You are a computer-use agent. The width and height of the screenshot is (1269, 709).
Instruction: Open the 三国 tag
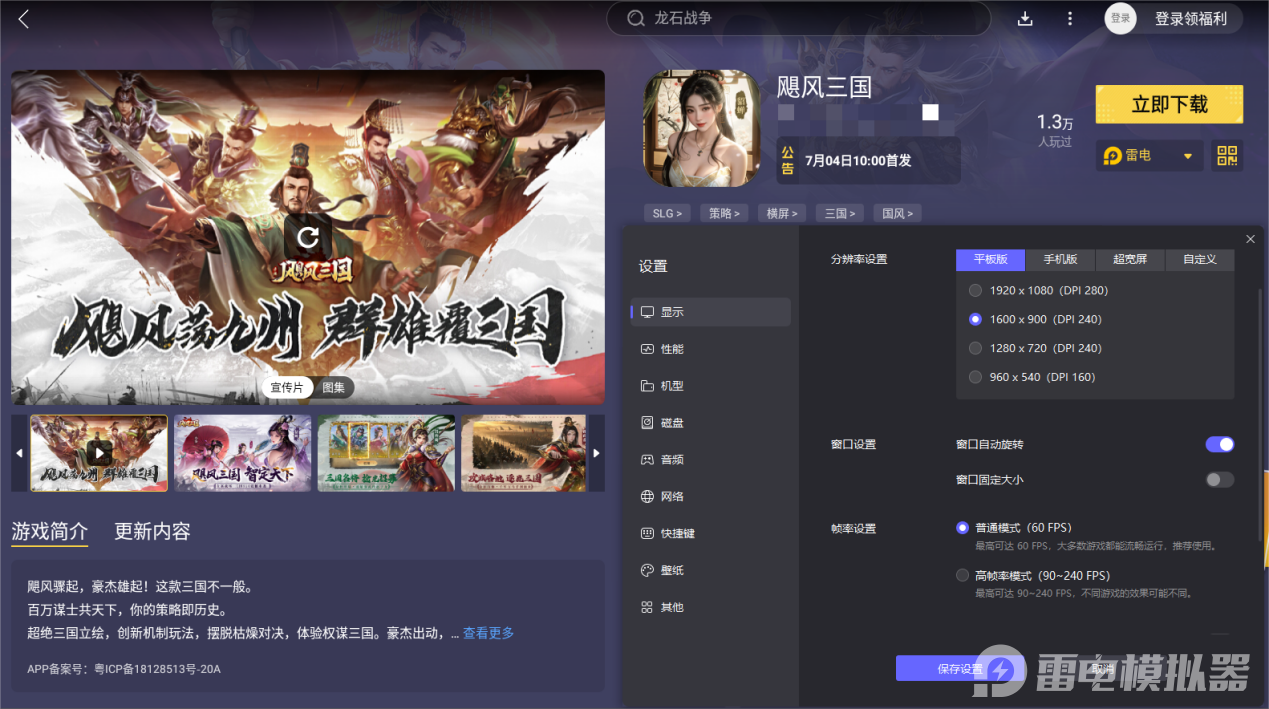point(839,213)
